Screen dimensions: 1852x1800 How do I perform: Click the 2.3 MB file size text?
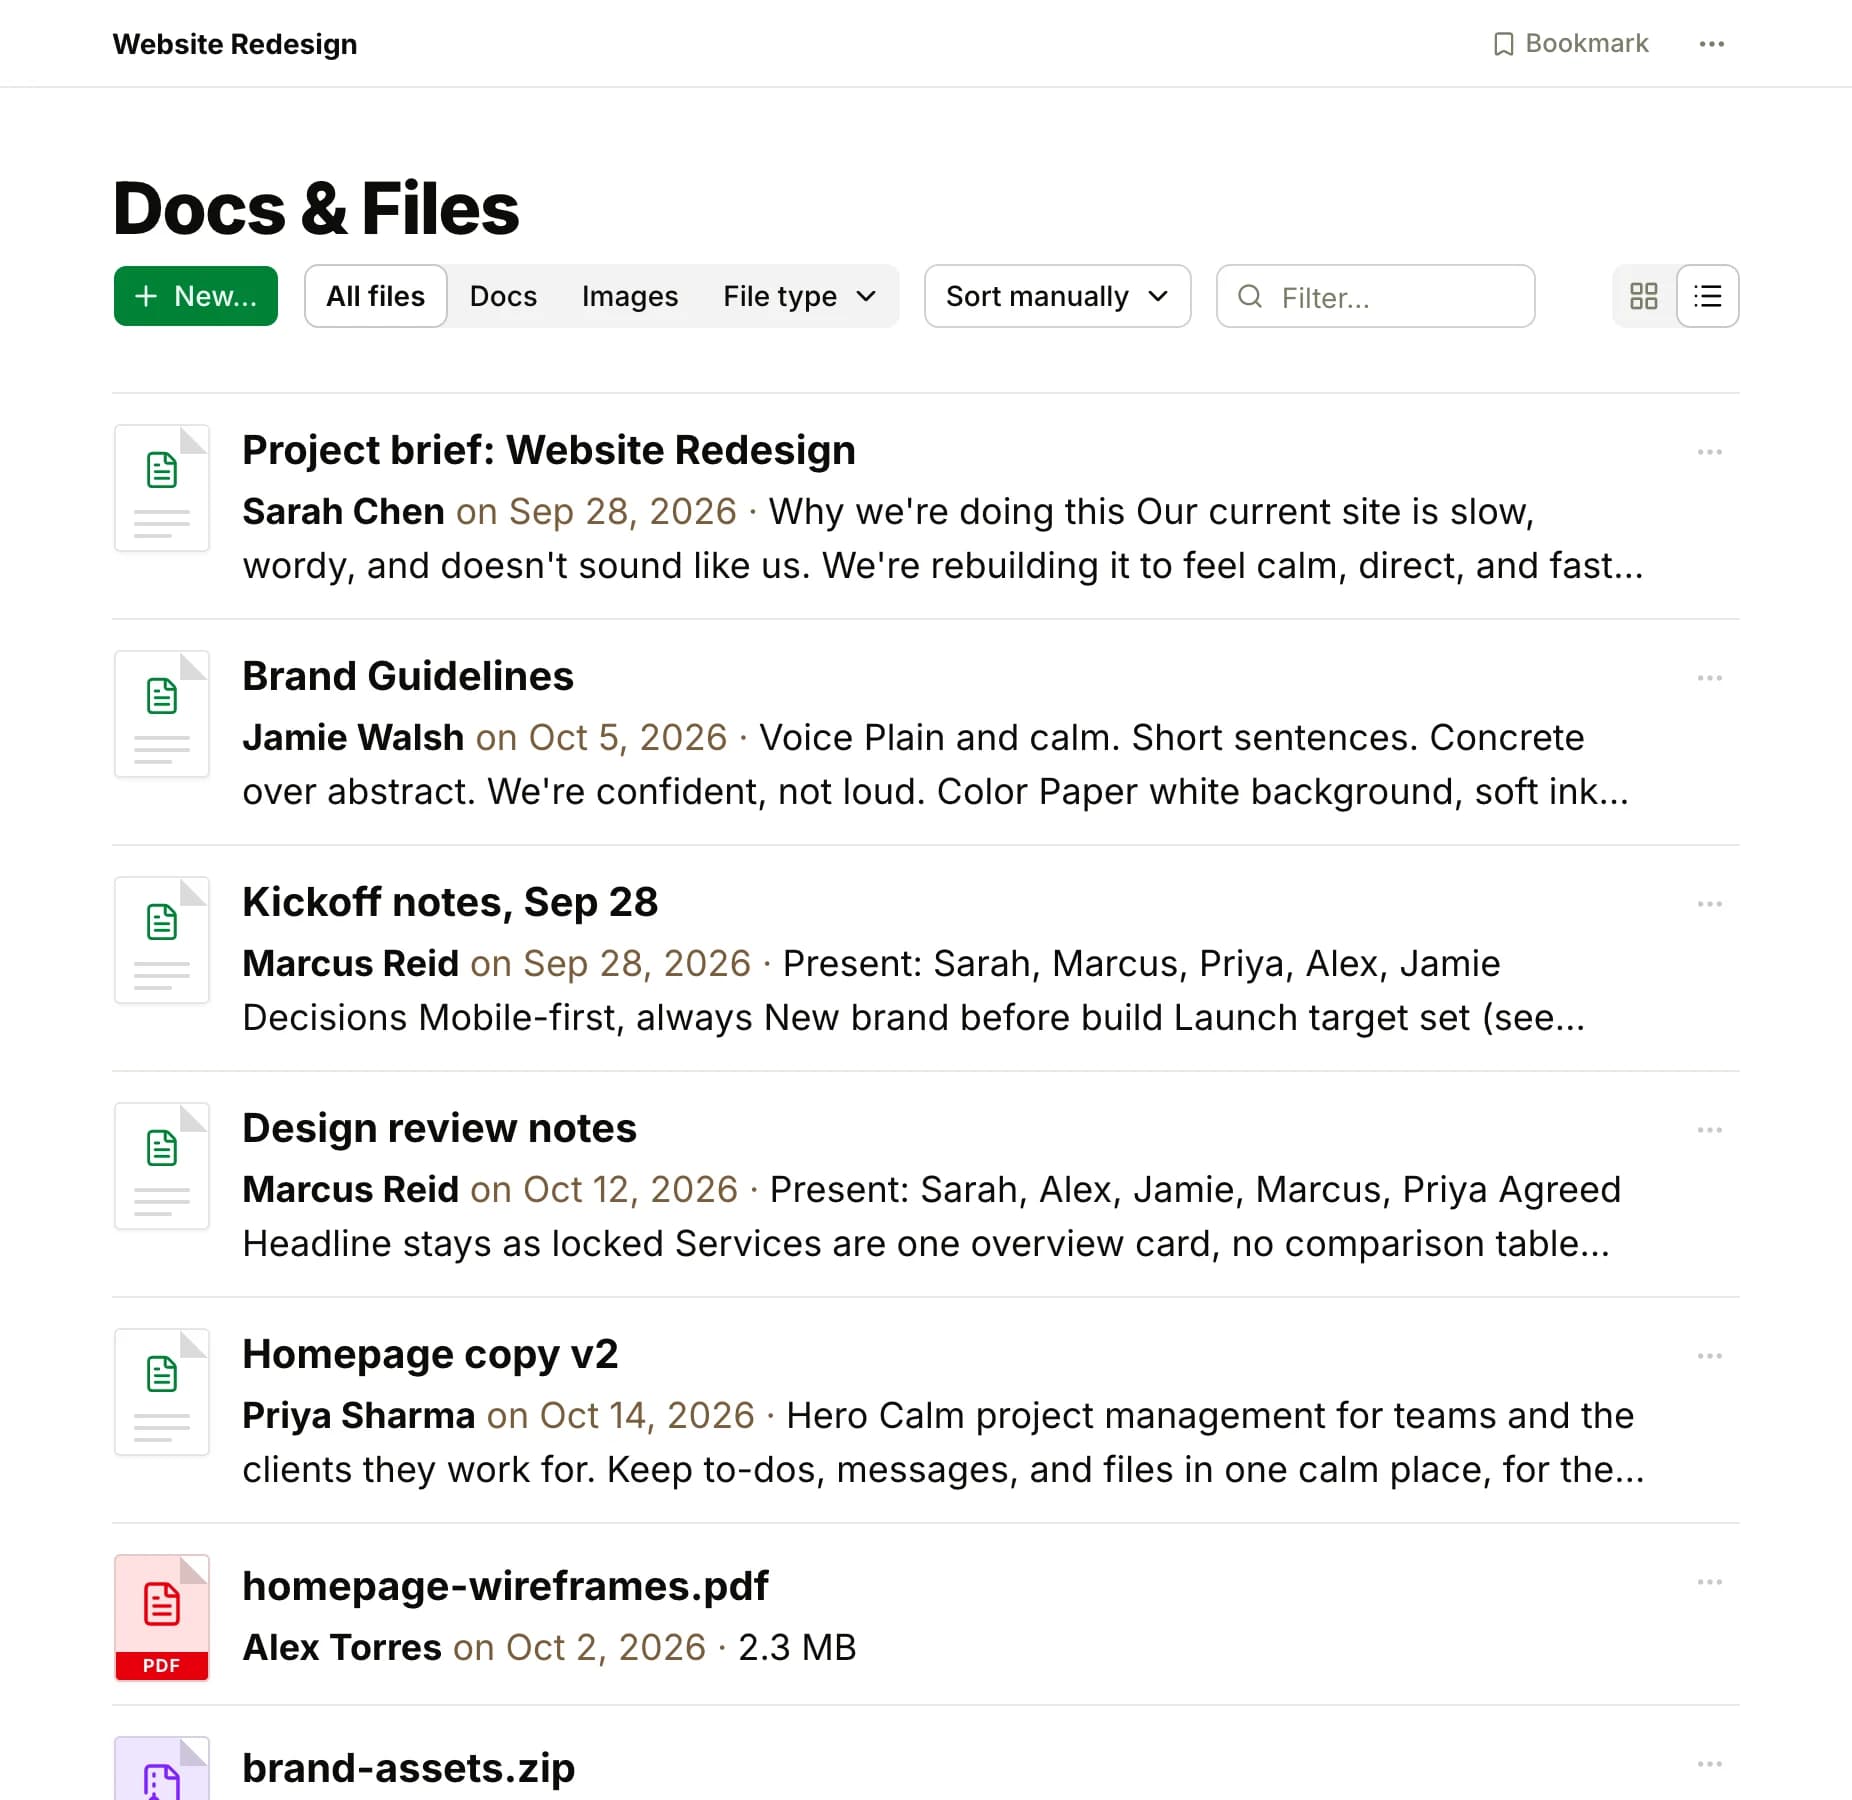tap(797, 1647)
